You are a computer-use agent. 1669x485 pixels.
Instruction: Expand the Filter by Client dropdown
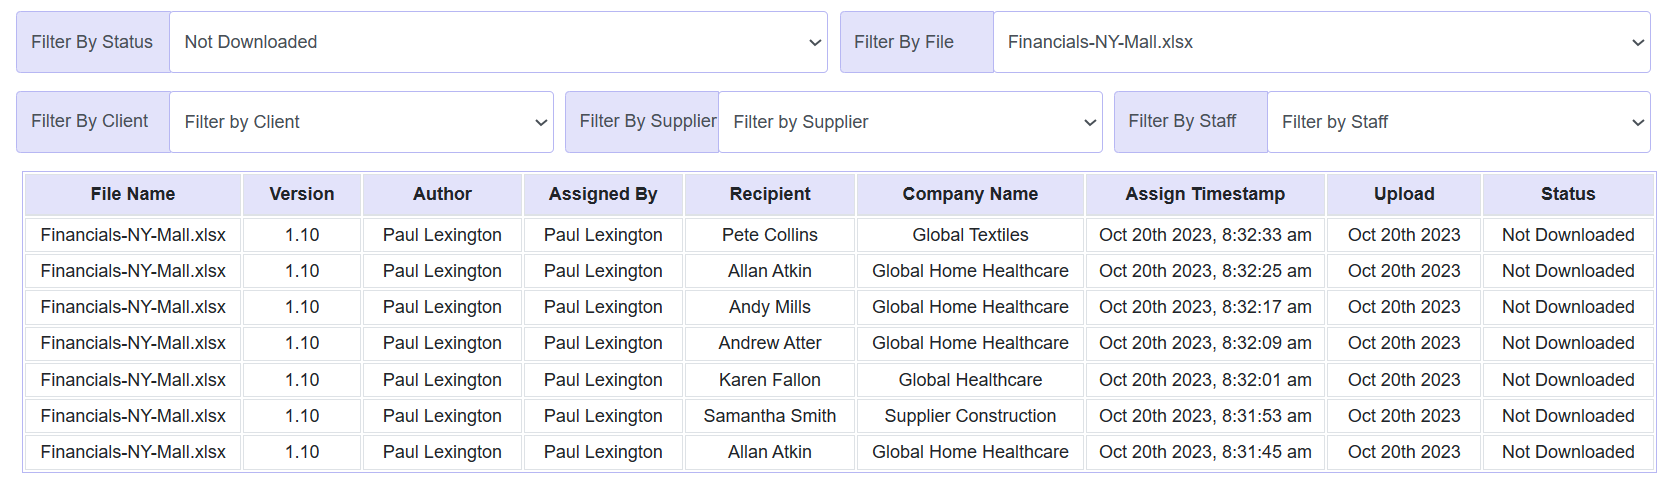(x=361, y=122)
